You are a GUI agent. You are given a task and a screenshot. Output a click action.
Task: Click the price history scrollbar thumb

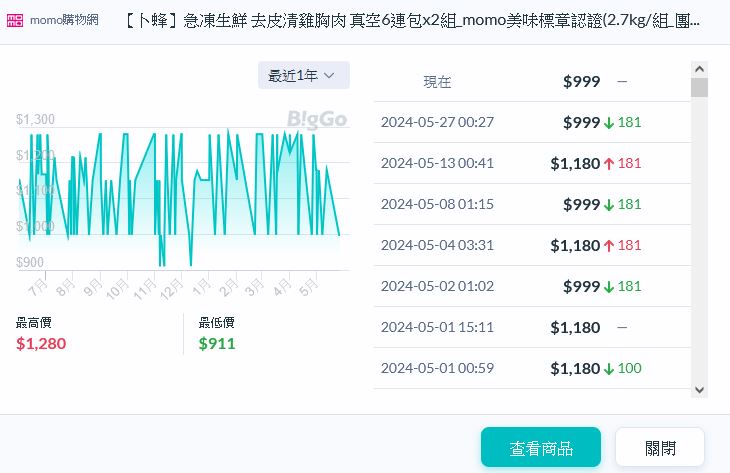pyautogui.click(x=699, y=87)
